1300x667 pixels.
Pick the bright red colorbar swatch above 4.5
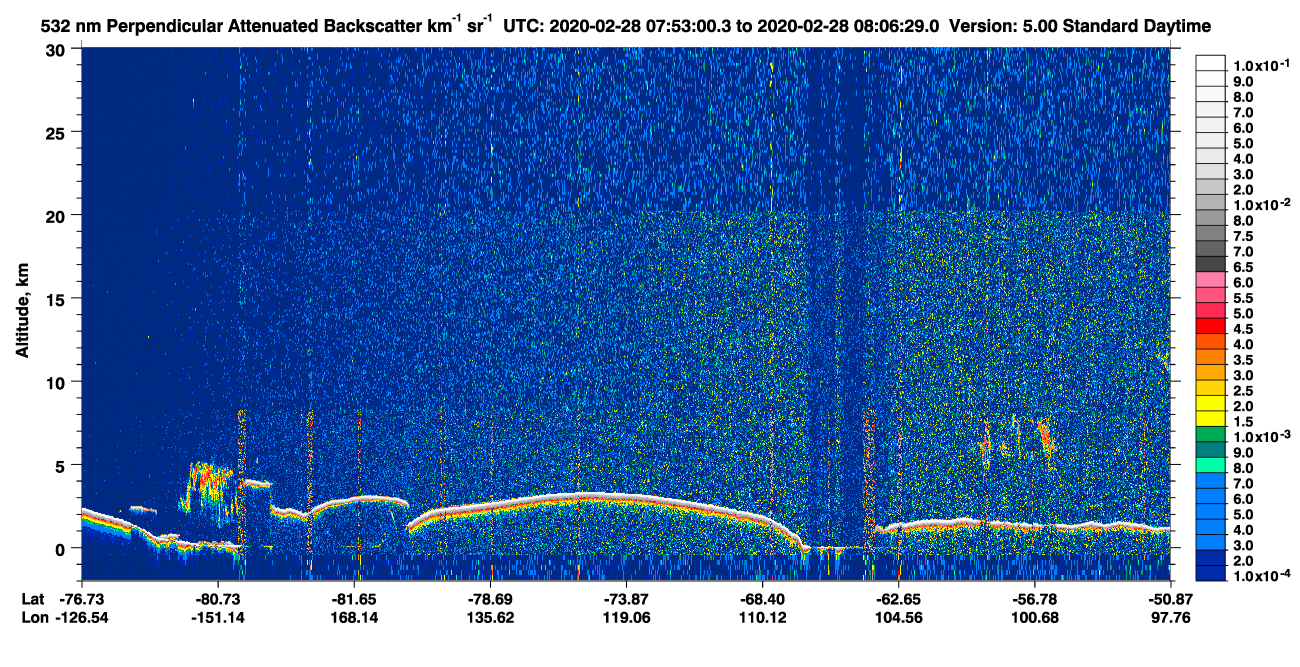point(1211,326)
